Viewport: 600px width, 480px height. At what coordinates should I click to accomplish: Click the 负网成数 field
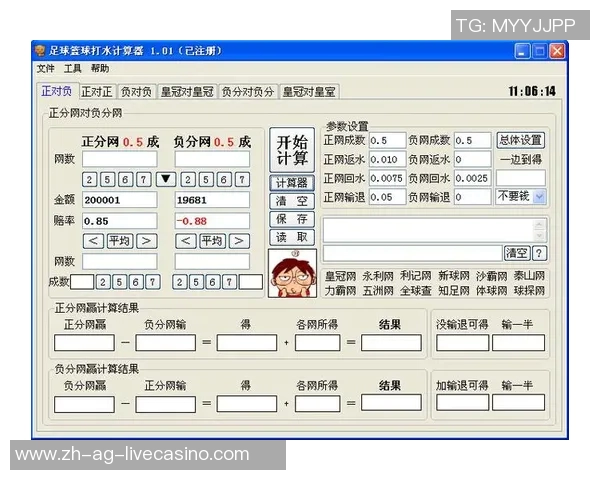pyautogui.click(x=473, y=140)
